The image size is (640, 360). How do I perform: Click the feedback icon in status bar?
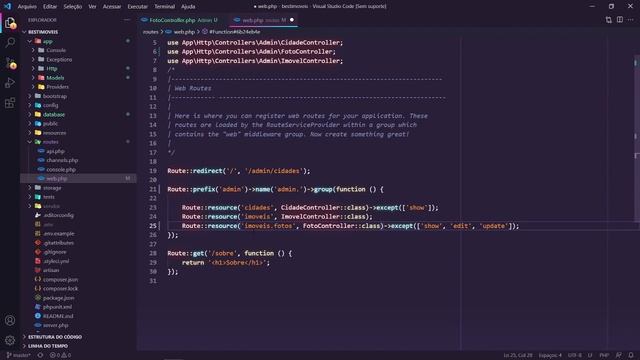(x=619, y=355)
